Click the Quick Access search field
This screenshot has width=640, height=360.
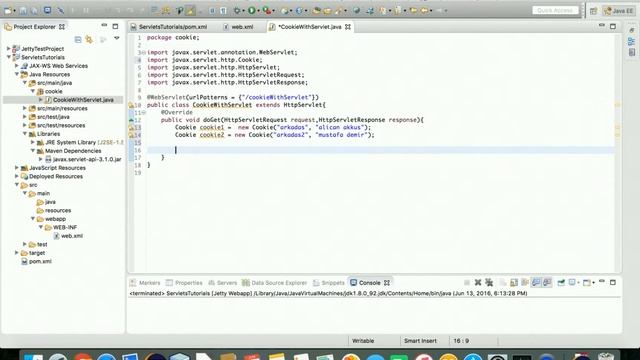556,10
